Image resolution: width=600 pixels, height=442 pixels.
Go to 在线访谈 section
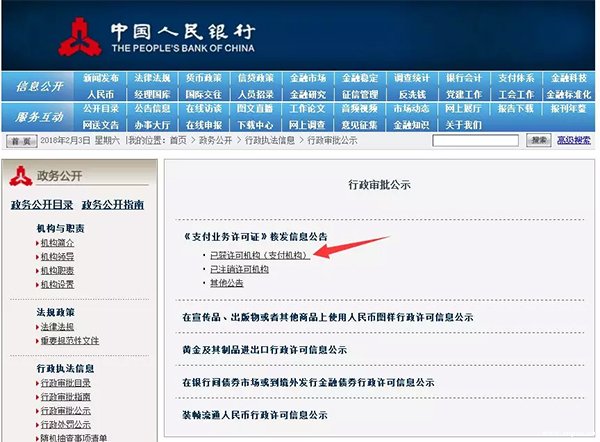pyautogui.click(x=204, y=109)
